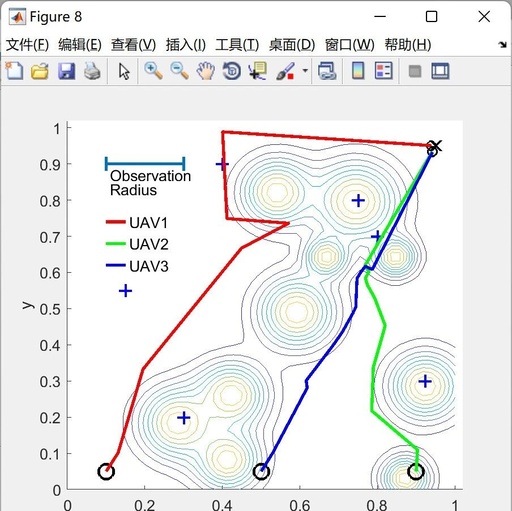Viewport: 512px width, 511px height.
Task: Enable the Rotate 3D tool
Action: pyautogui.click(x=232, y=71)
